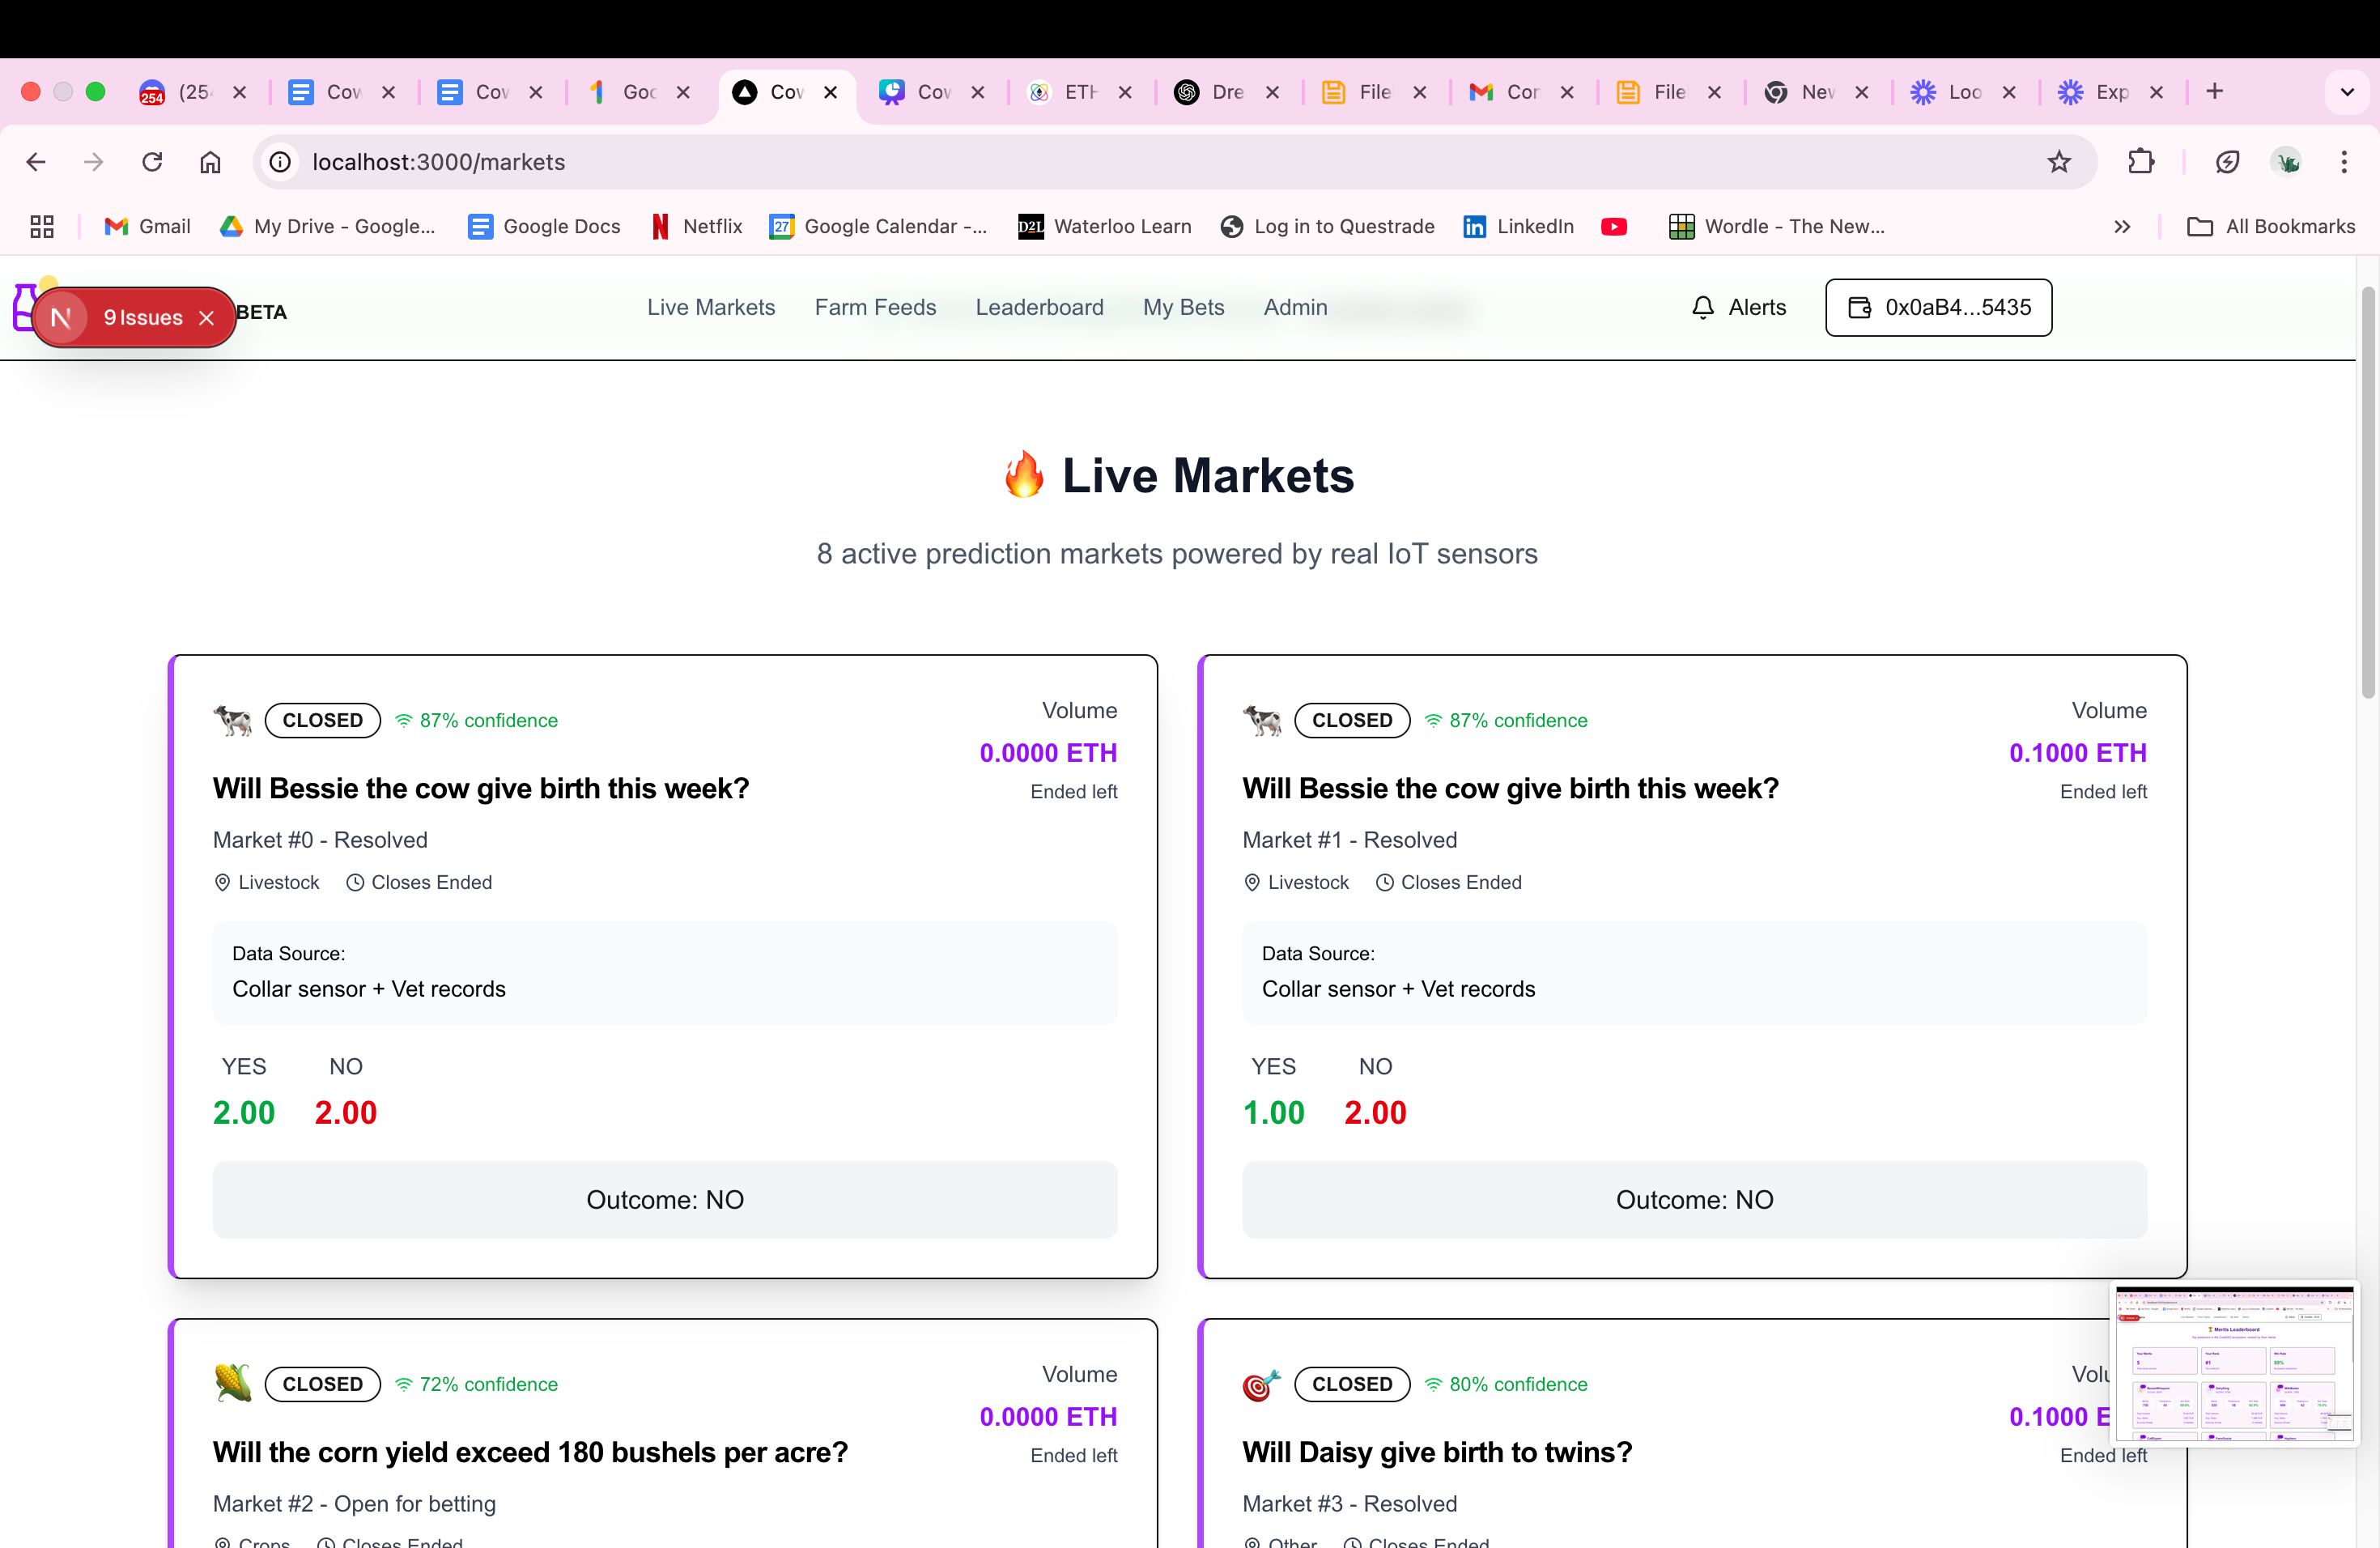
Task: Bookmark this page with the star
Action: pos(2058,162)
